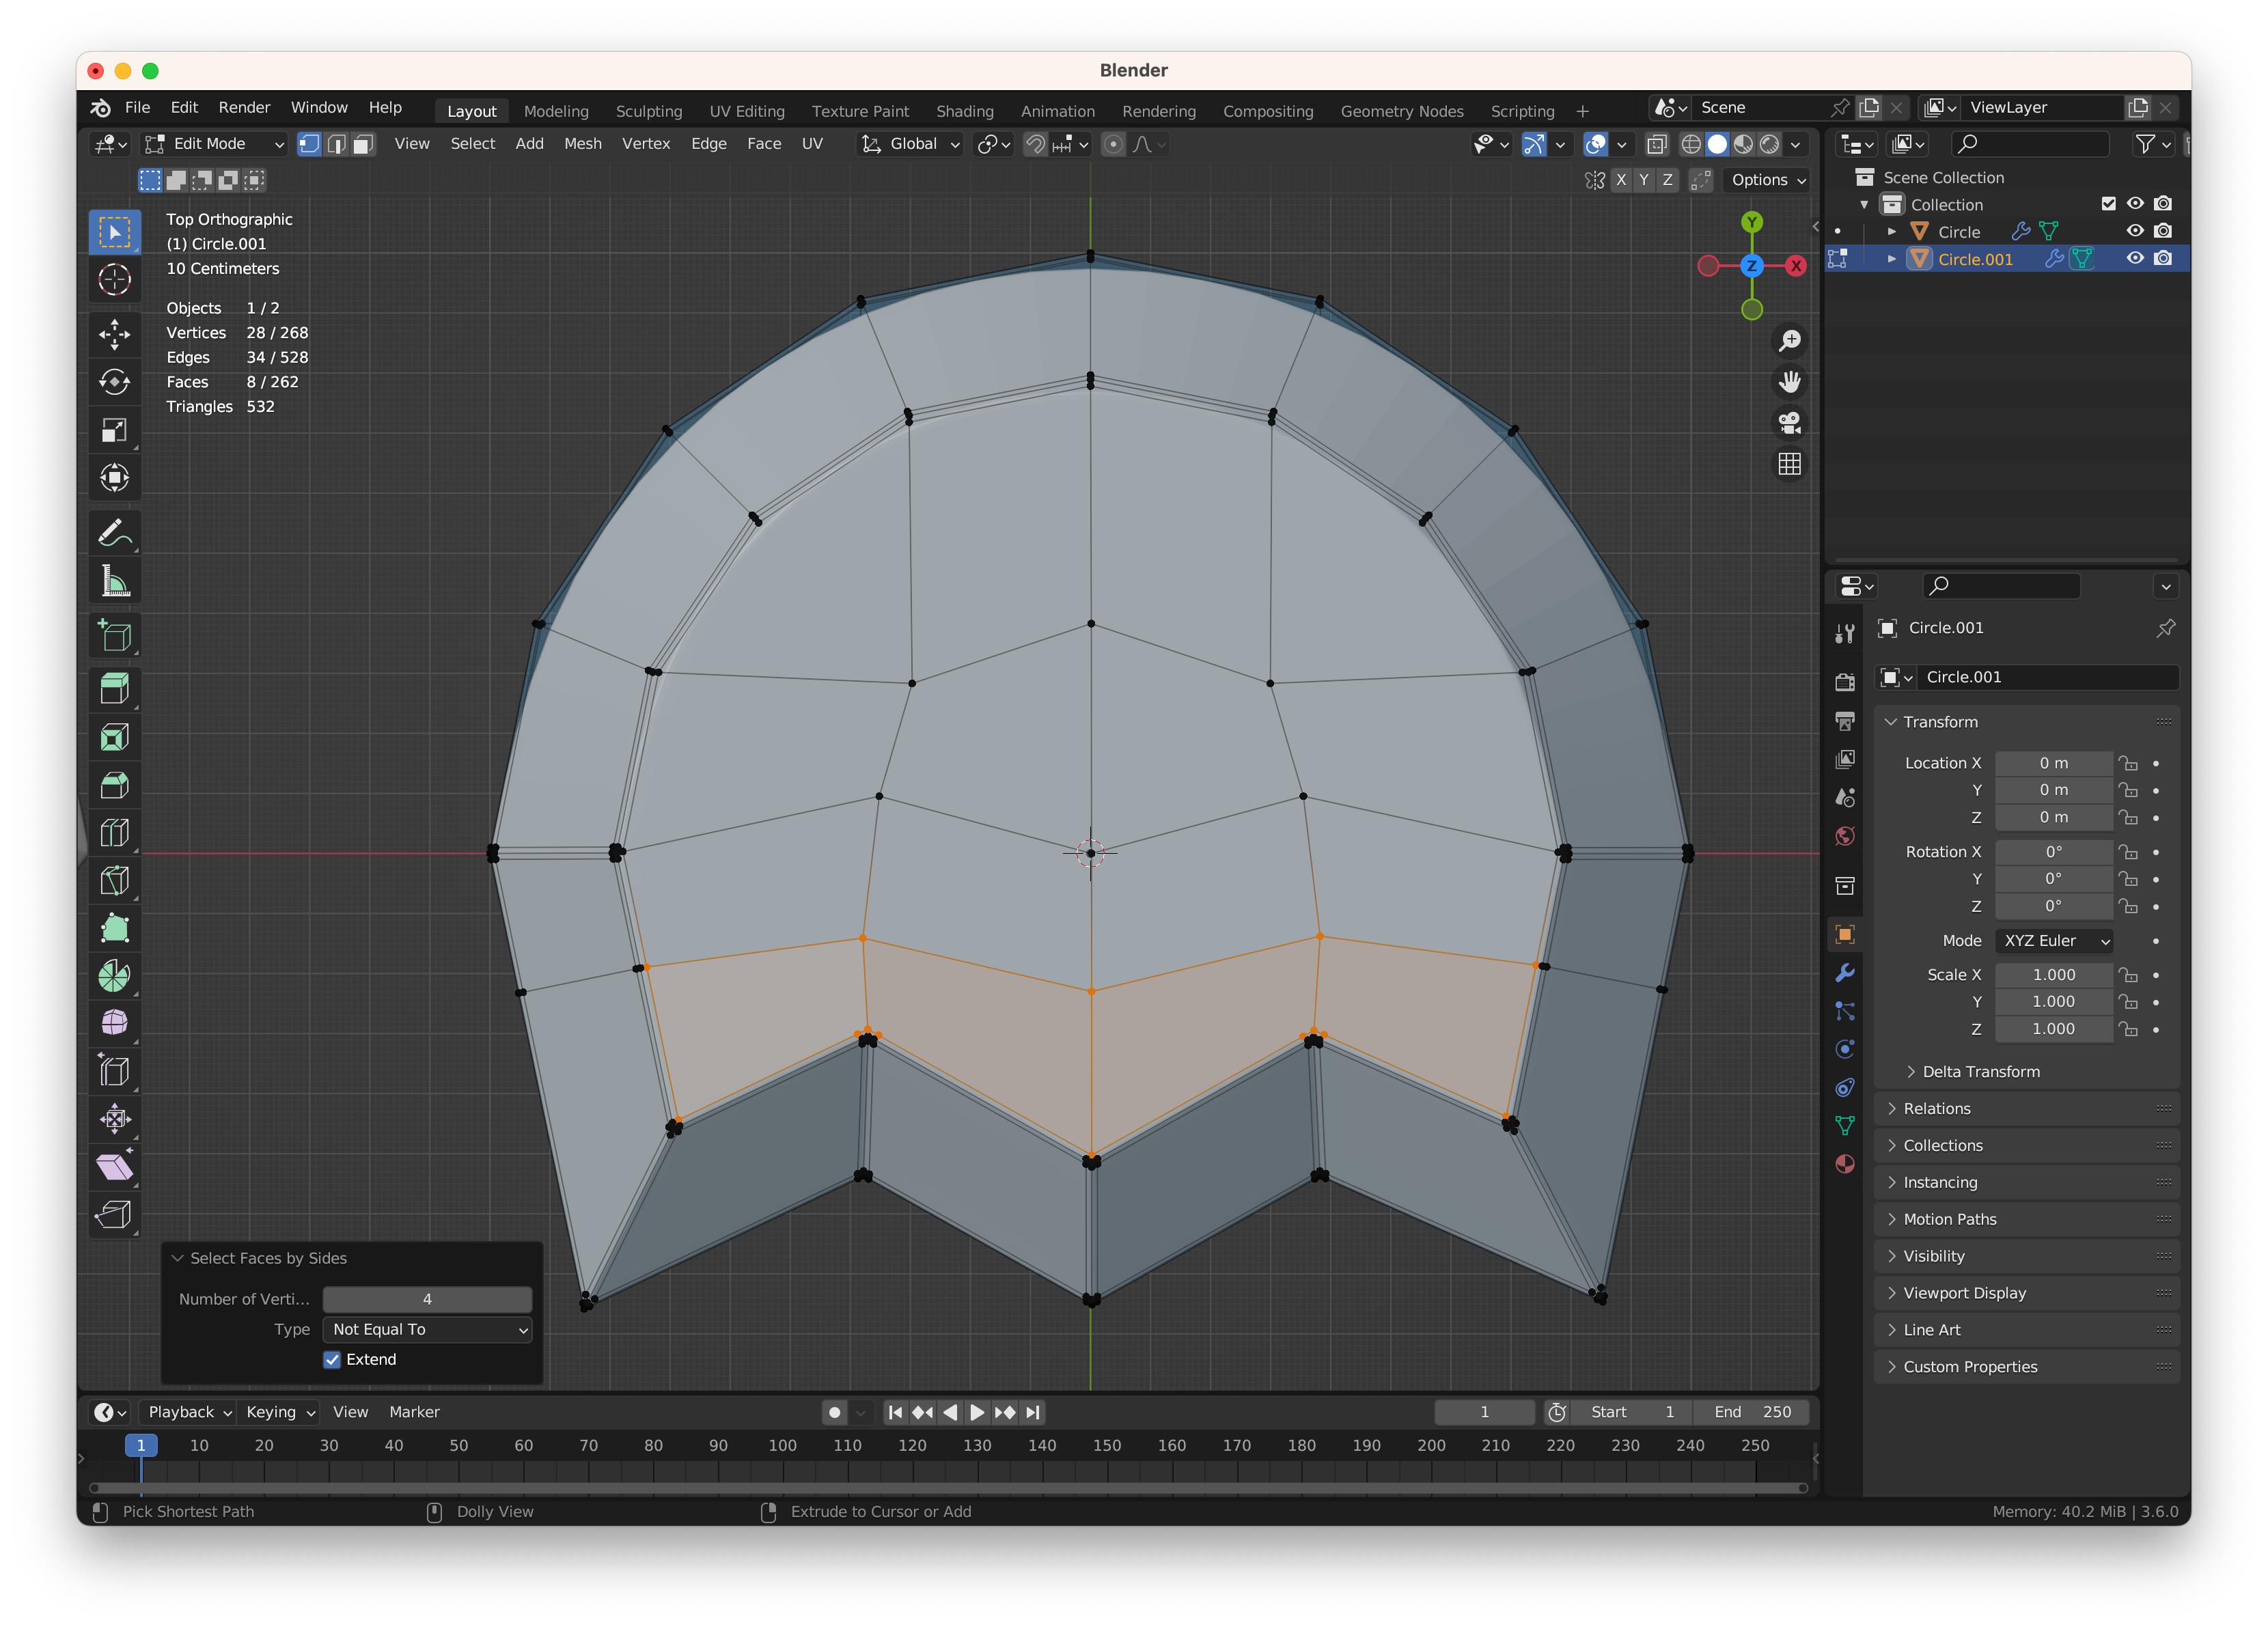Image resolution: width=2268 pixels, height=1627 pixels.
Task: Open the Playback popover
Action: [189, 1412]
